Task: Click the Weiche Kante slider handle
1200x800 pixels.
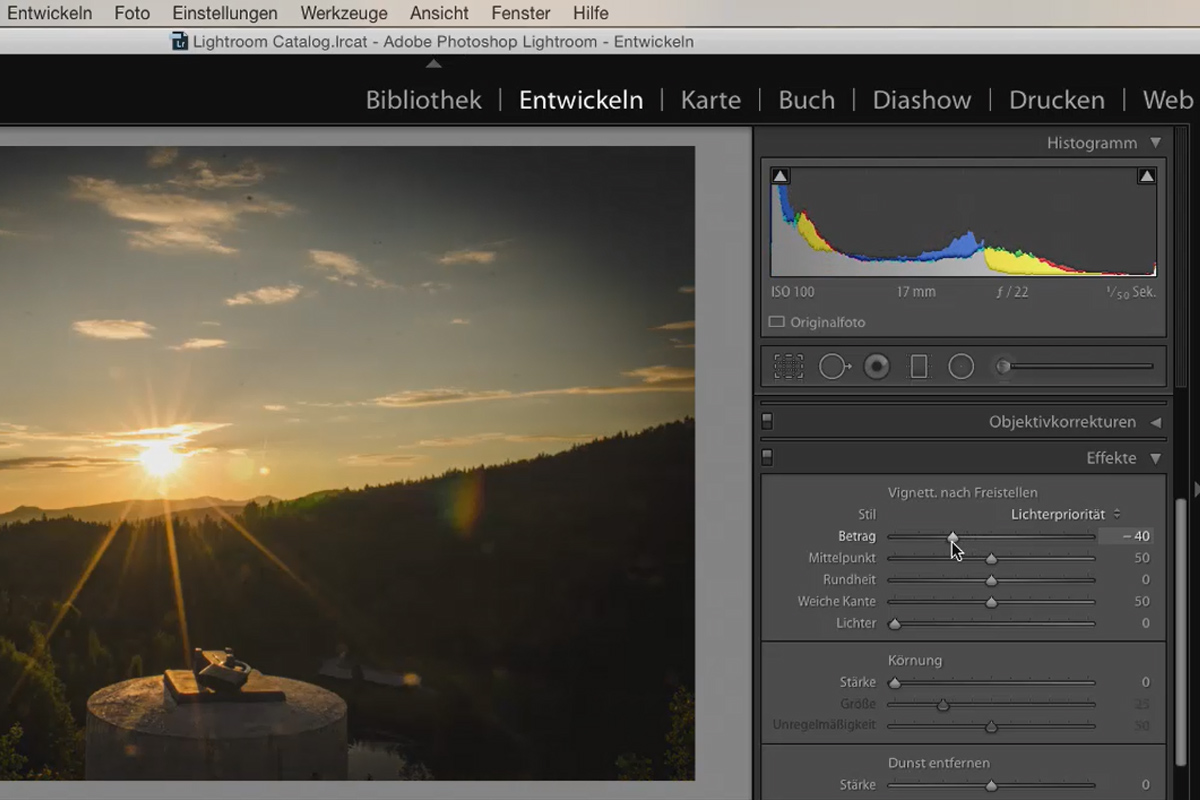Action: [991, 602]
